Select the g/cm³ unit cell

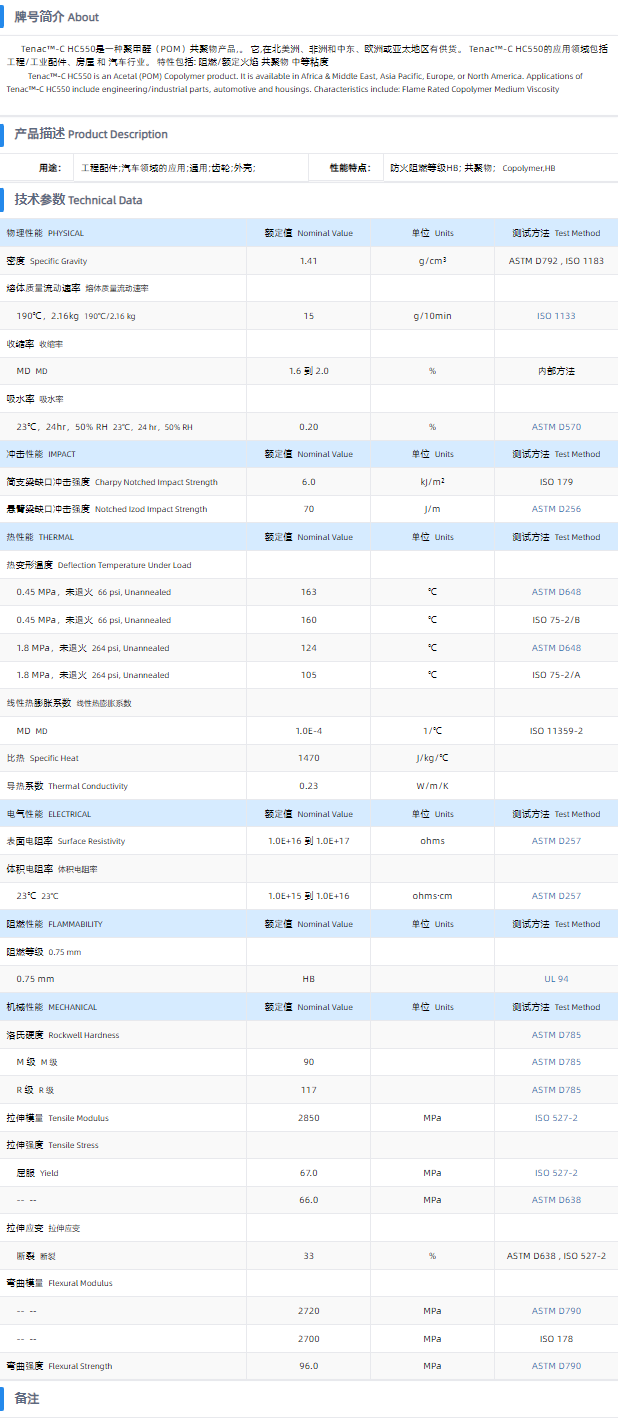pyautogui.click(x=432, y=261)
